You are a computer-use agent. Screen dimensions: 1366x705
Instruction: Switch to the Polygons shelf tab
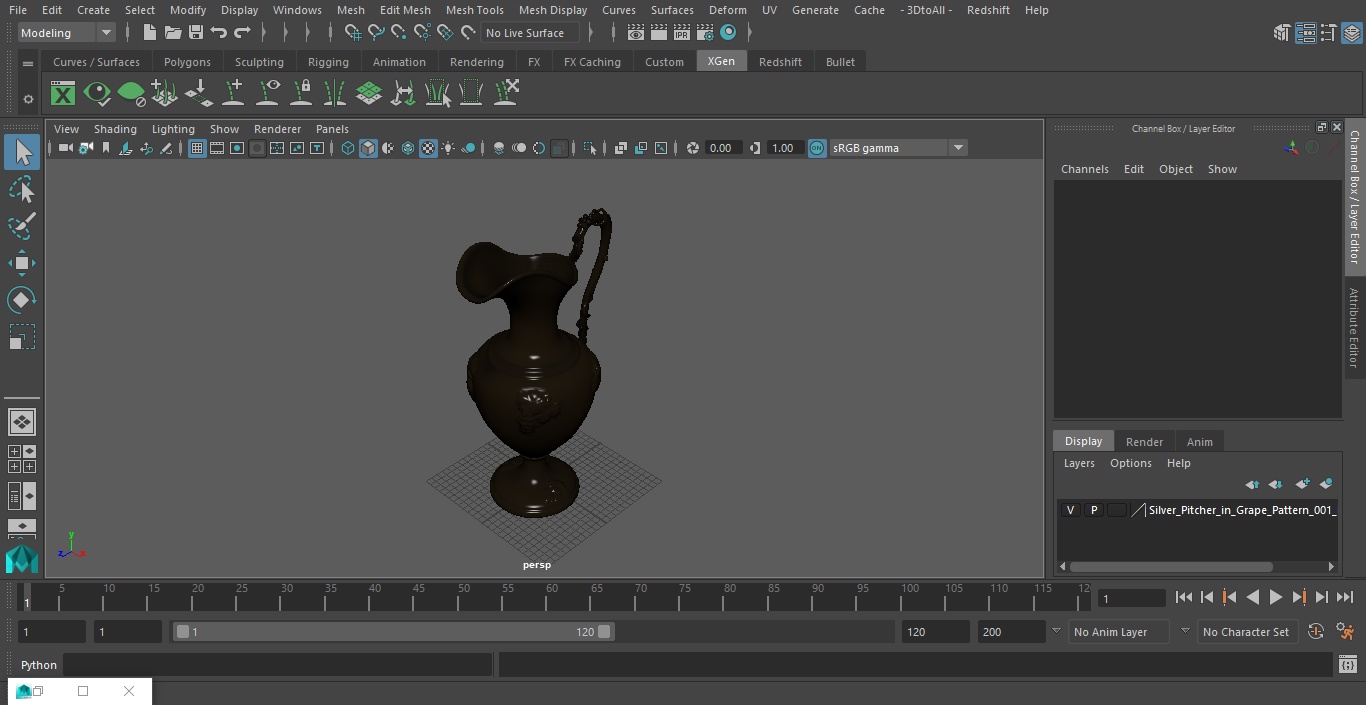point(187,62)
